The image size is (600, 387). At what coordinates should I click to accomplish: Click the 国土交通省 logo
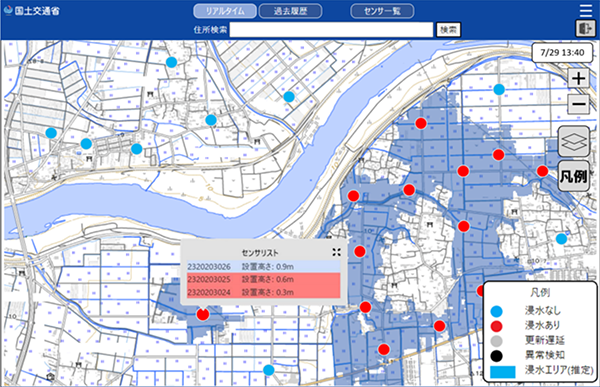coord(32,11)
